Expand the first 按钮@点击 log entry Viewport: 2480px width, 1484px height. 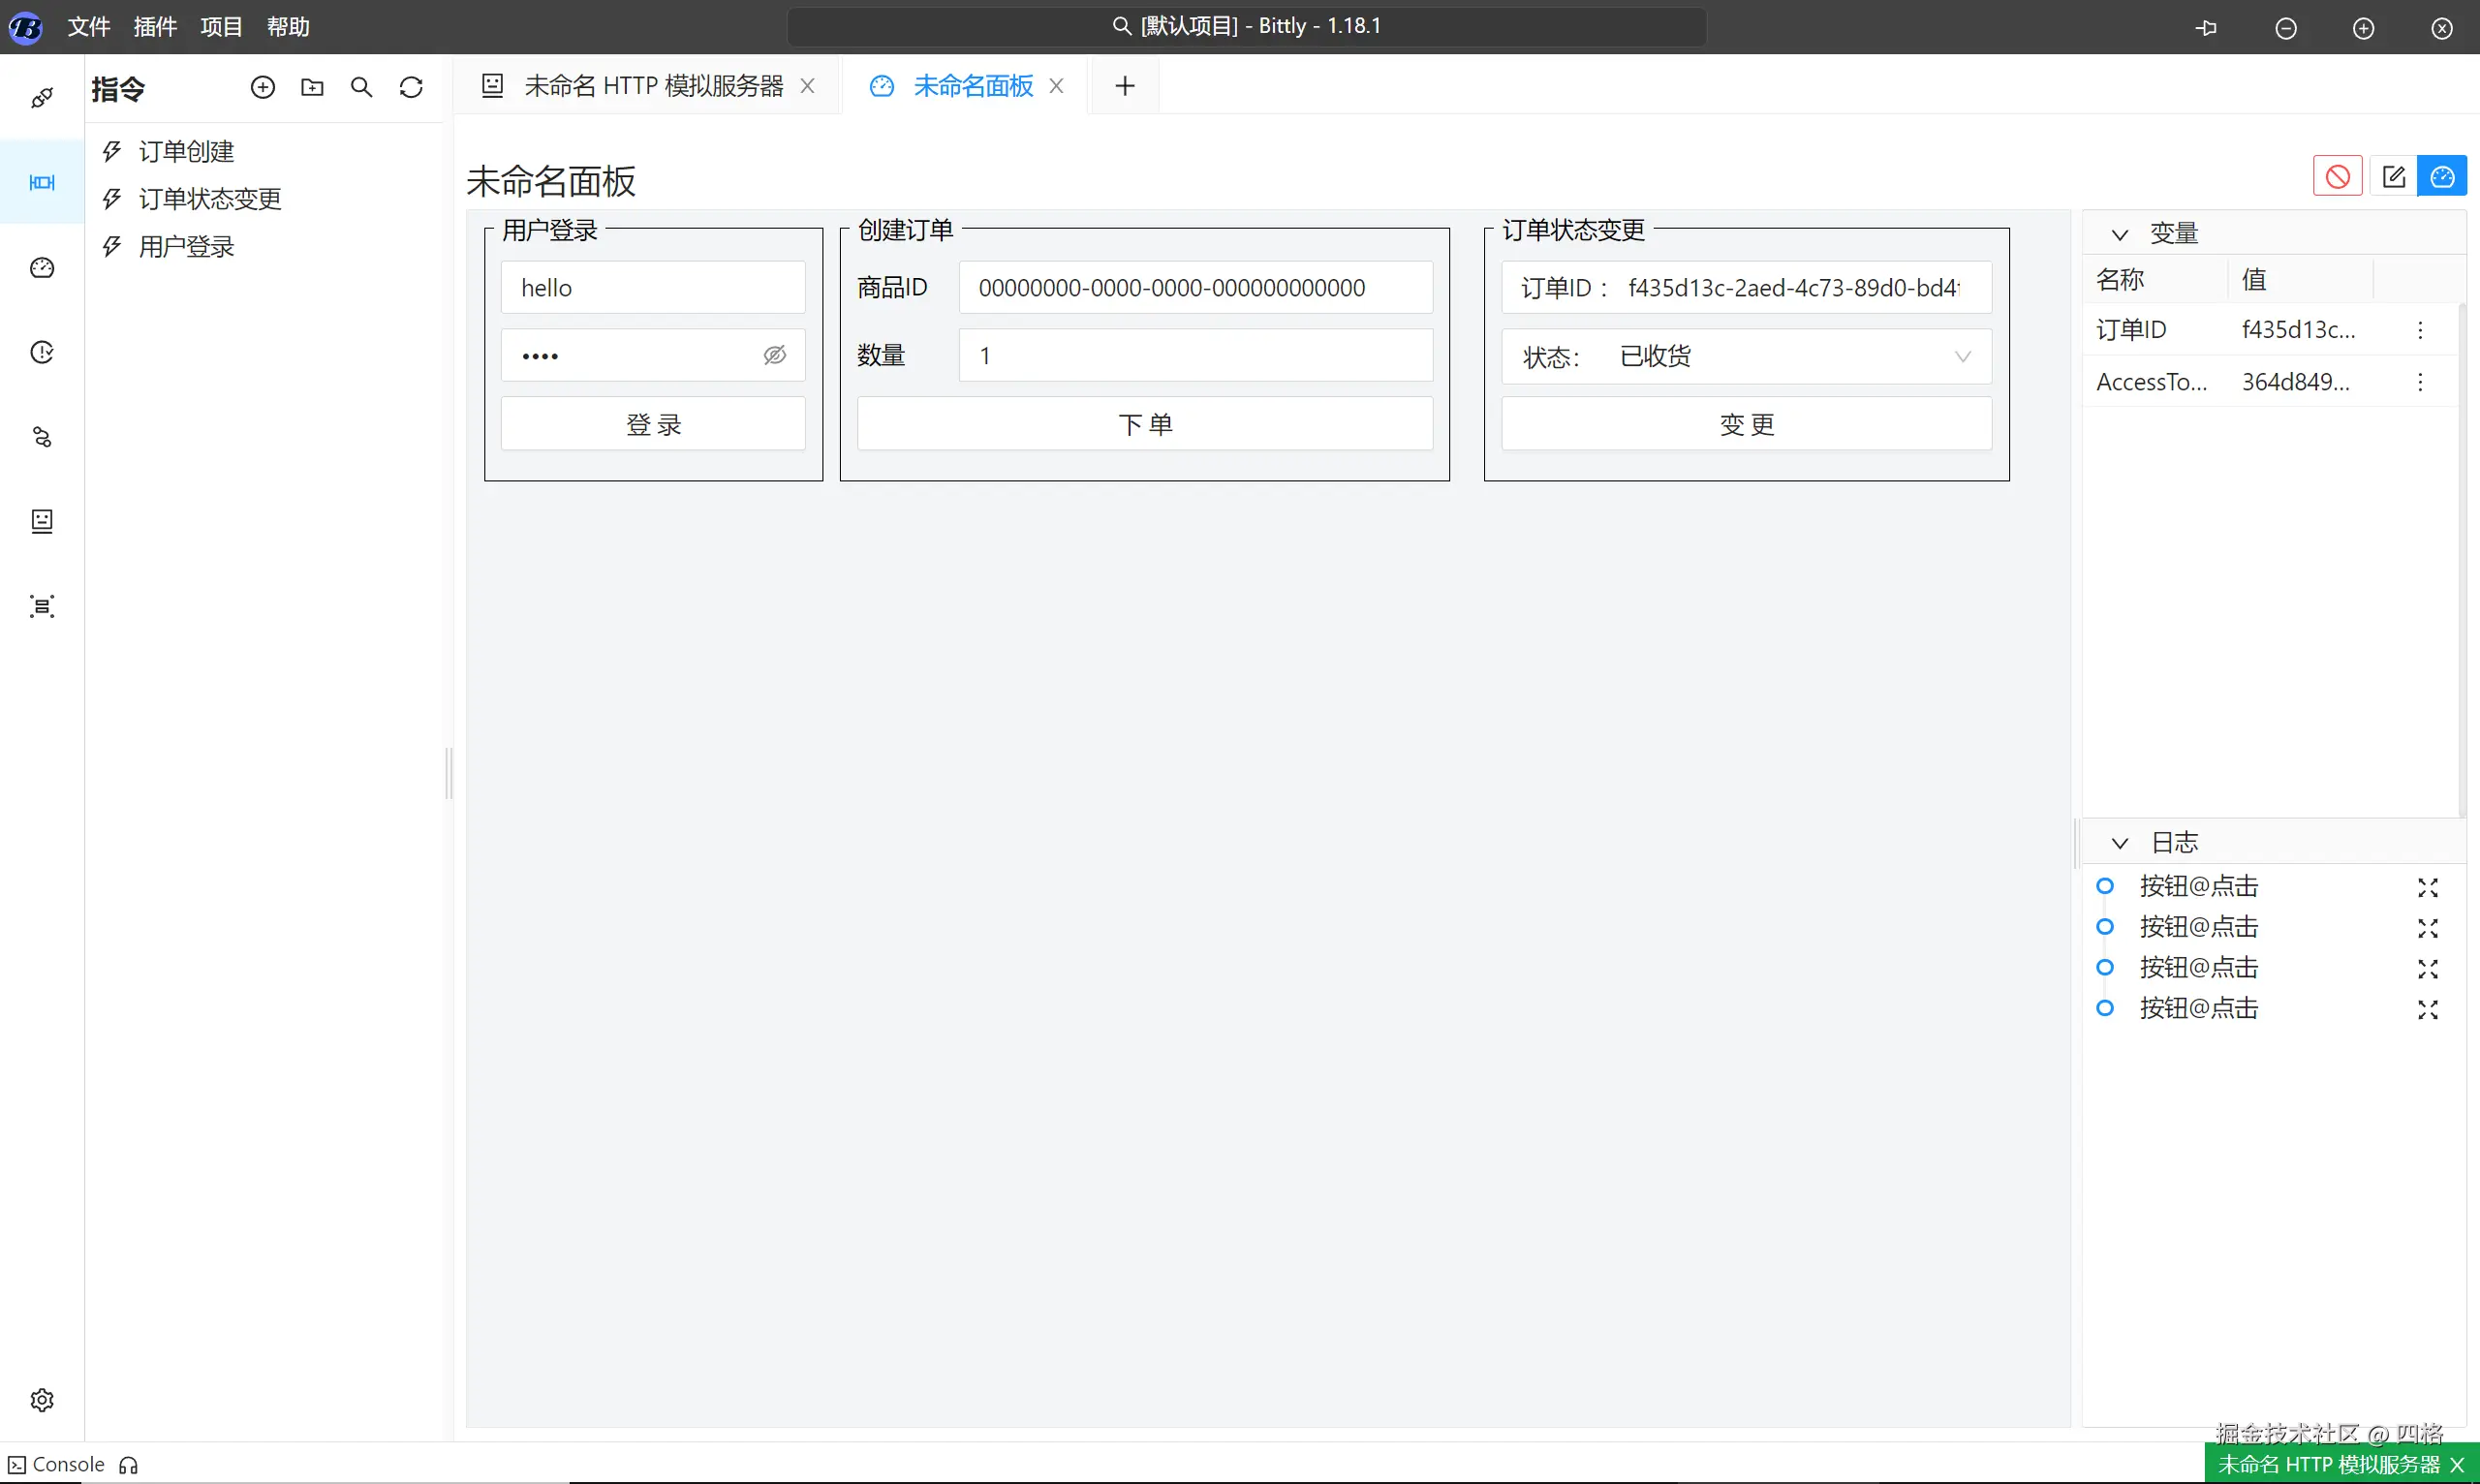coord(2428,888)
